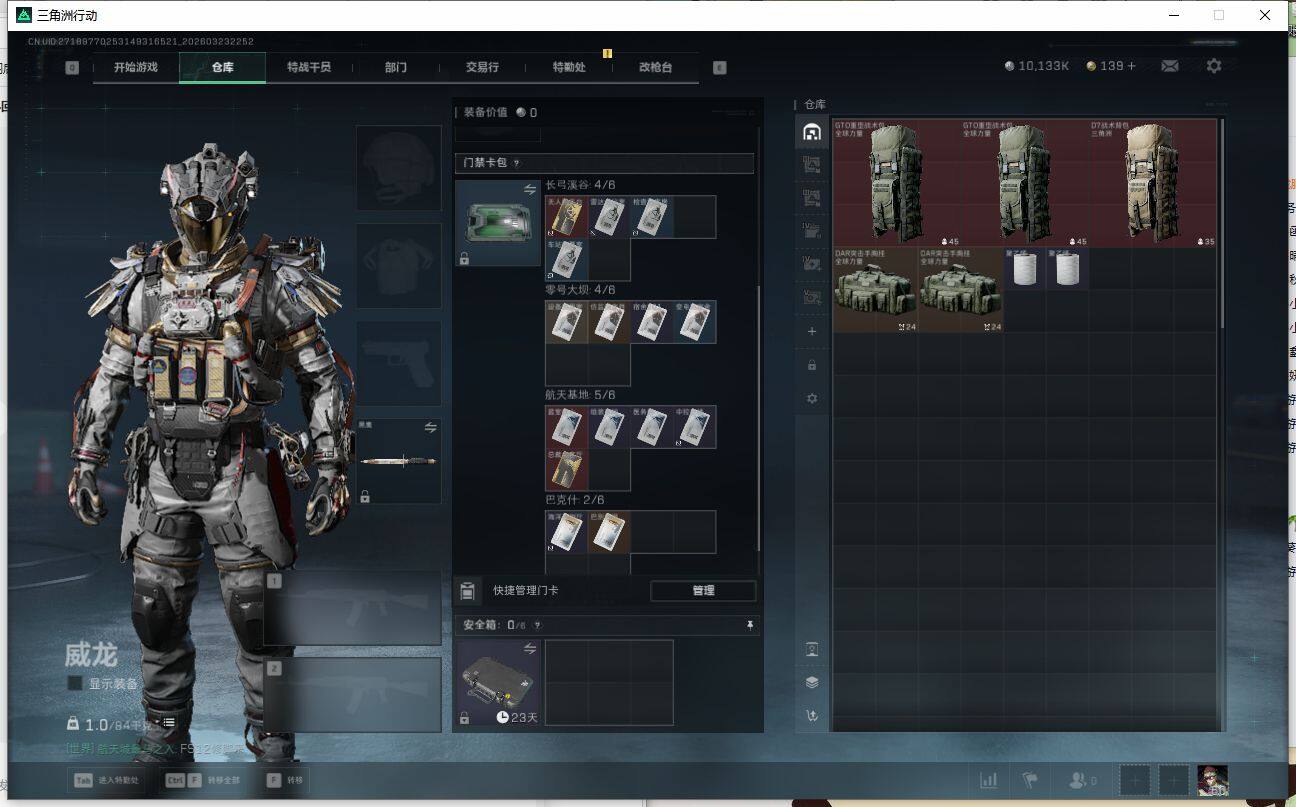Select the second white roll item

tap(1067, 269)
